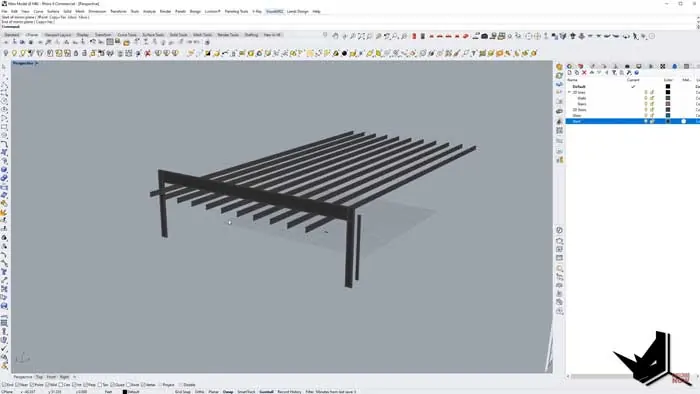Open the blue bell Notifications panel tab icon
The width and height of the screenshot is (700, 394).
pyautogui.click(x=675, y=66)
